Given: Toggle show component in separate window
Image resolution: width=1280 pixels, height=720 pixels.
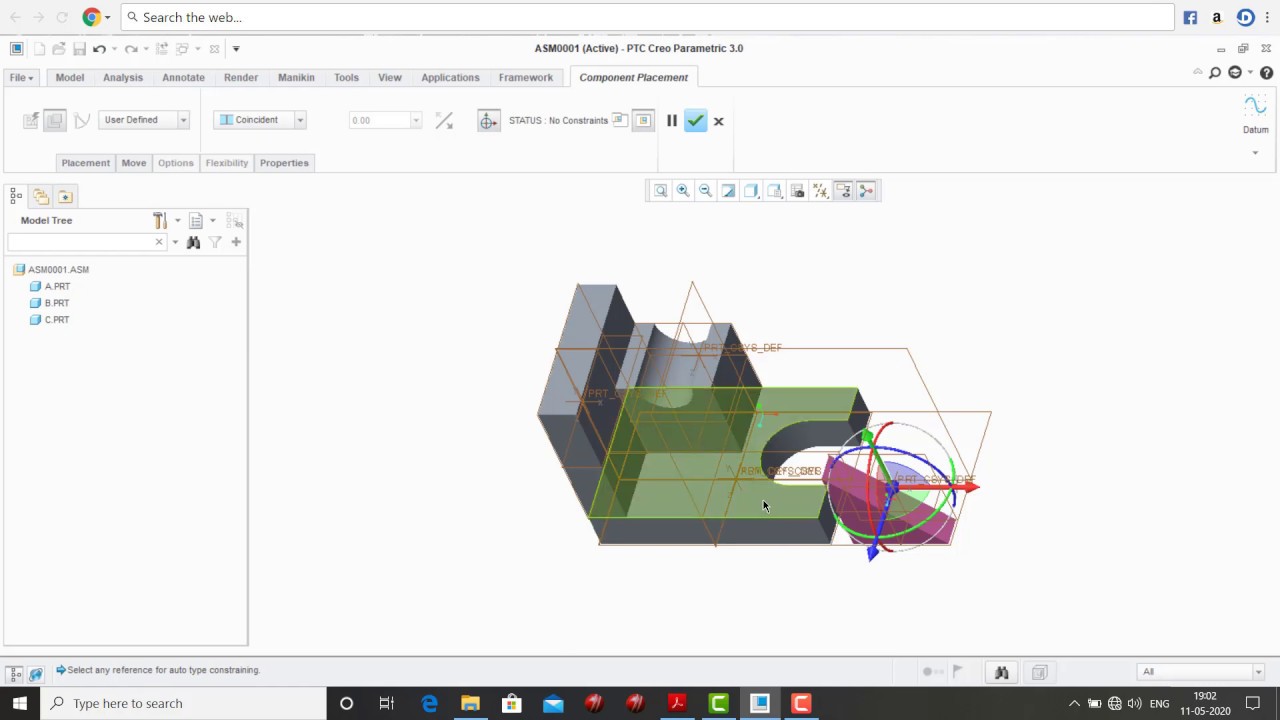Looking at the screenshot, I should pyautogui.click(x=620, y=120).
